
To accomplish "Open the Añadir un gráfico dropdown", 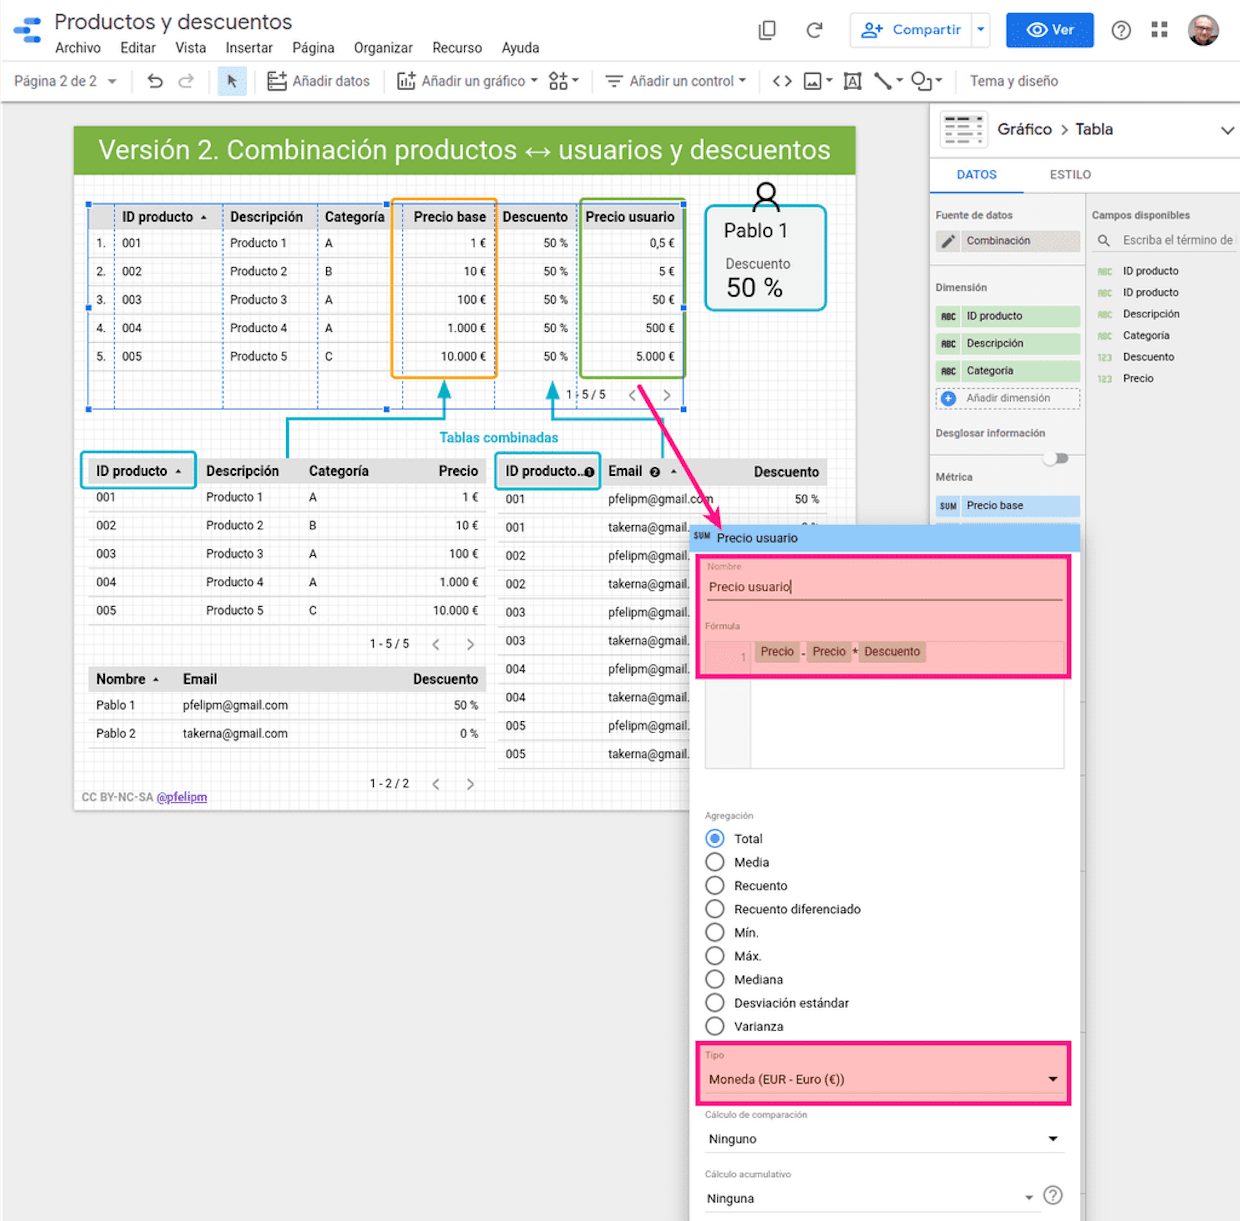I will point(467,81).
